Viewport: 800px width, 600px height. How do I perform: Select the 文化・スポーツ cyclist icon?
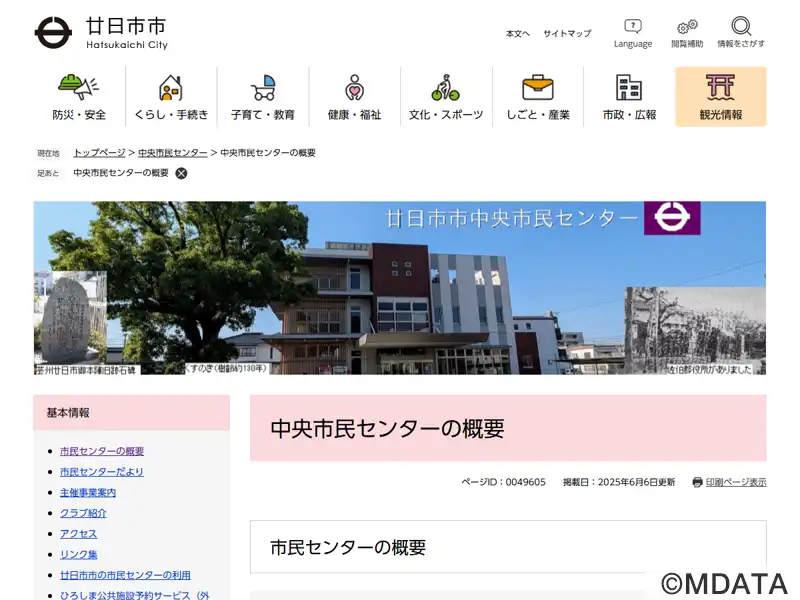445,87
